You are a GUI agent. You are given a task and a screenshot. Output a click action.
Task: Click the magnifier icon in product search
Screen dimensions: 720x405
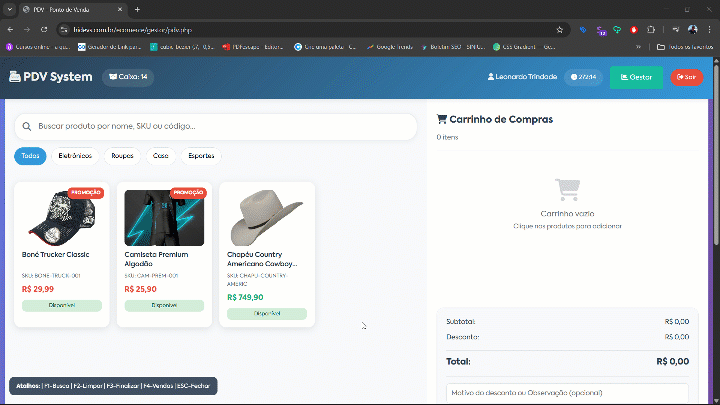pyautogui.click(x=27, y=126)
